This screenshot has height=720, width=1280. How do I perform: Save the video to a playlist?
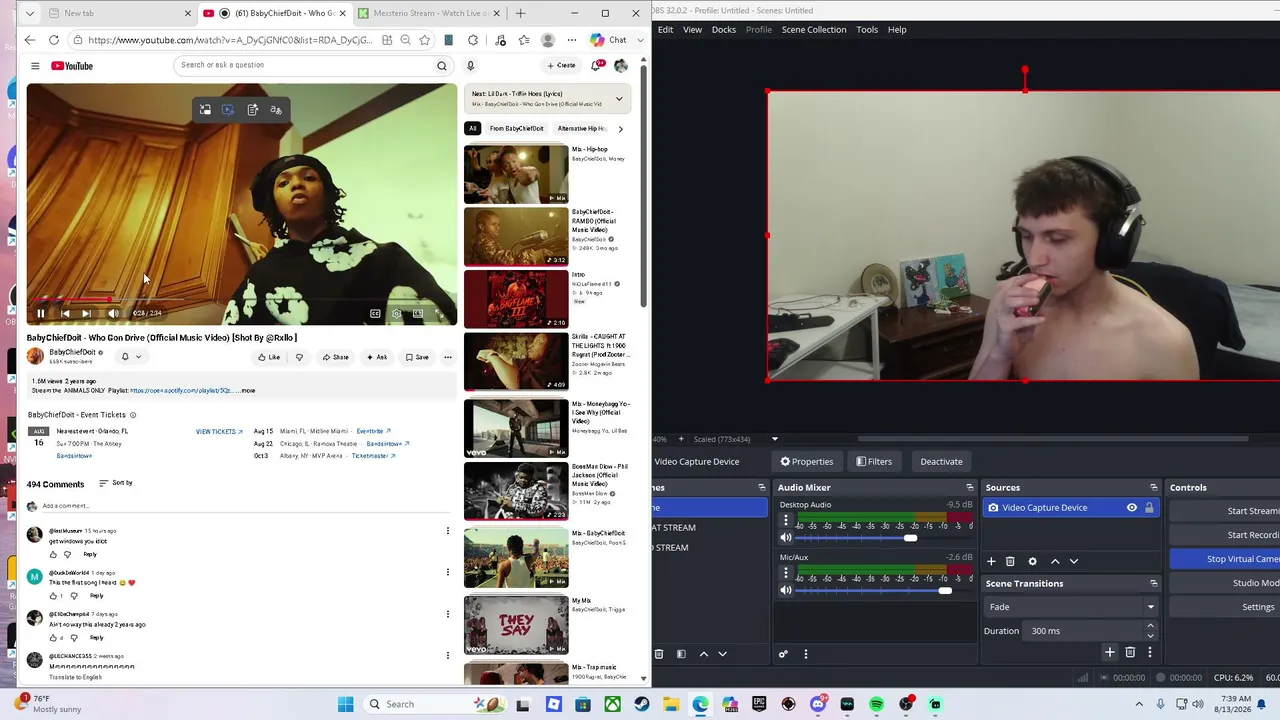tap(417, 357)
